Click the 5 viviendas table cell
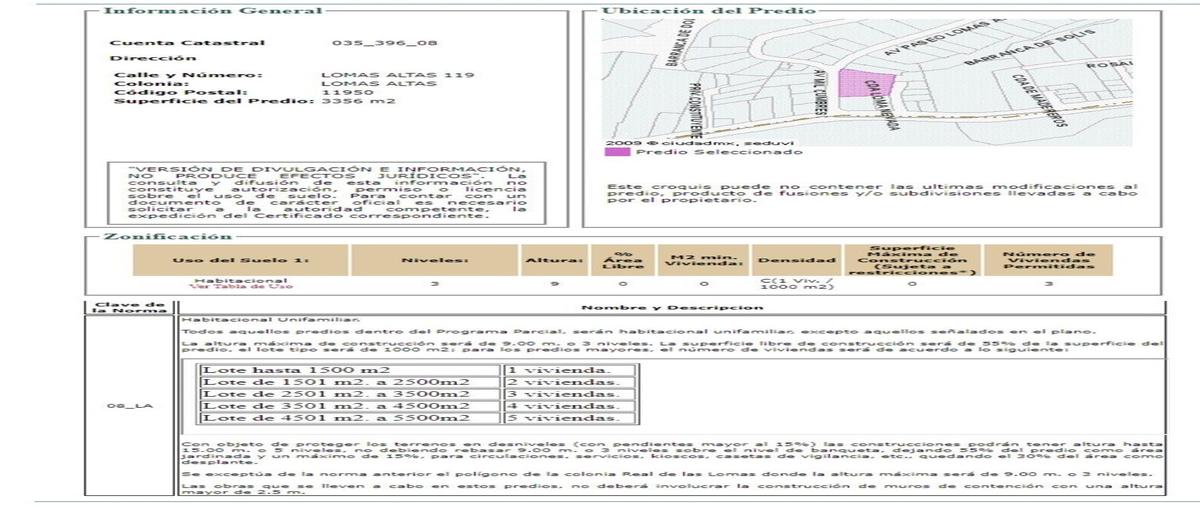Screen dimensions: 1200x507 coord(569,418)
